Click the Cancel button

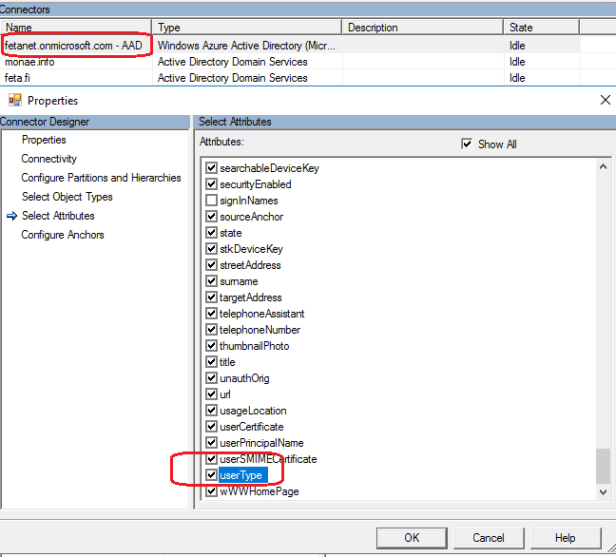[x=489, y=538]
